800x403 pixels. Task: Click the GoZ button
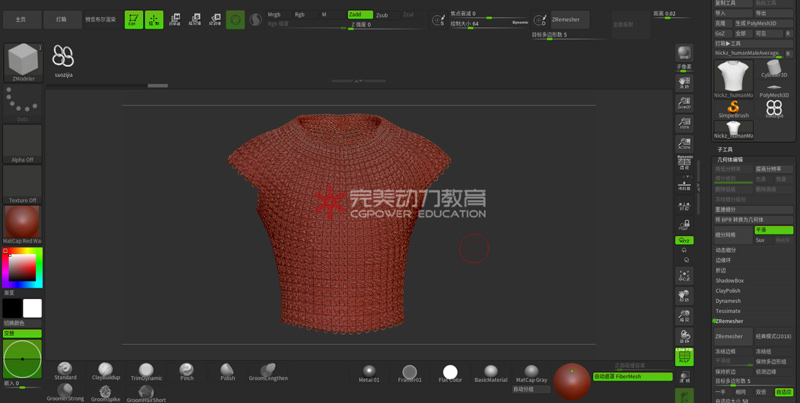(x=722, y=33)
